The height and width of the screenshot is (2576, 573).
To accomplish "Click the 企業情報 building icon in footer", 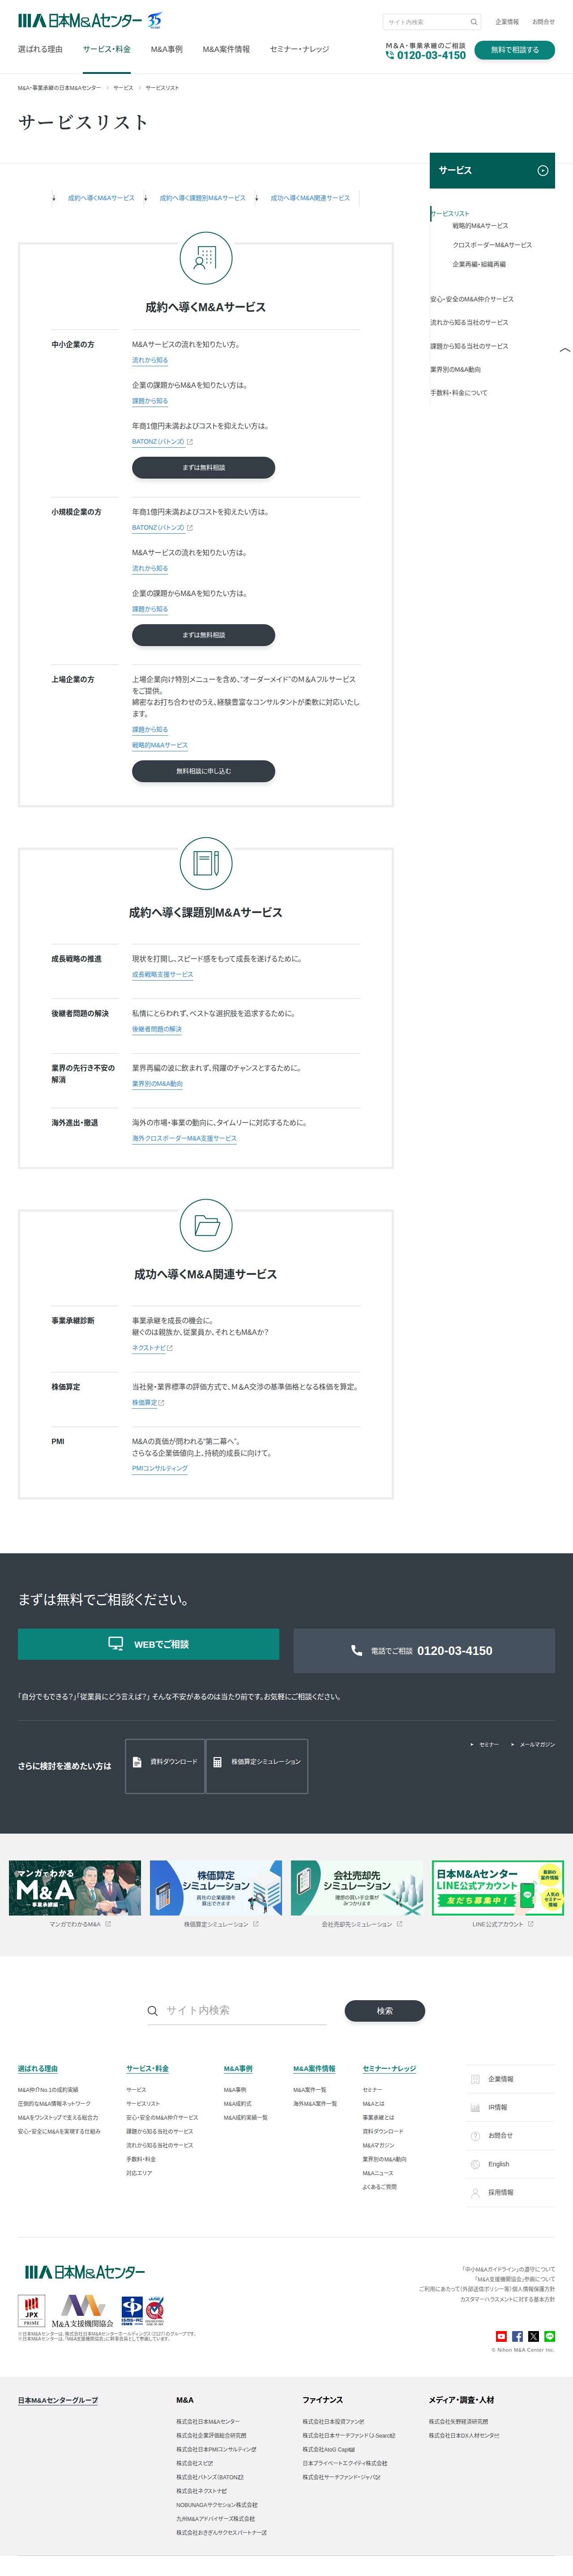I will click(x=475, y=2079).
